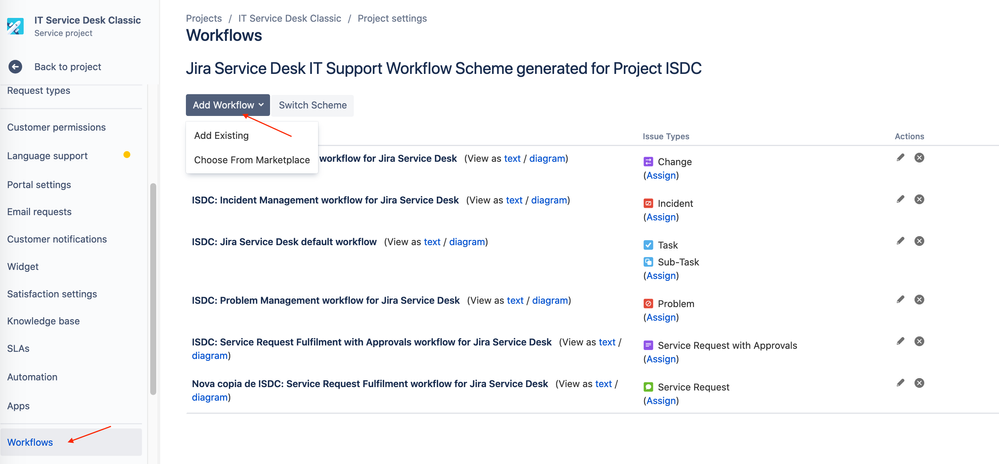
Task: Click the Switch Scheme button
Action: 313,105
